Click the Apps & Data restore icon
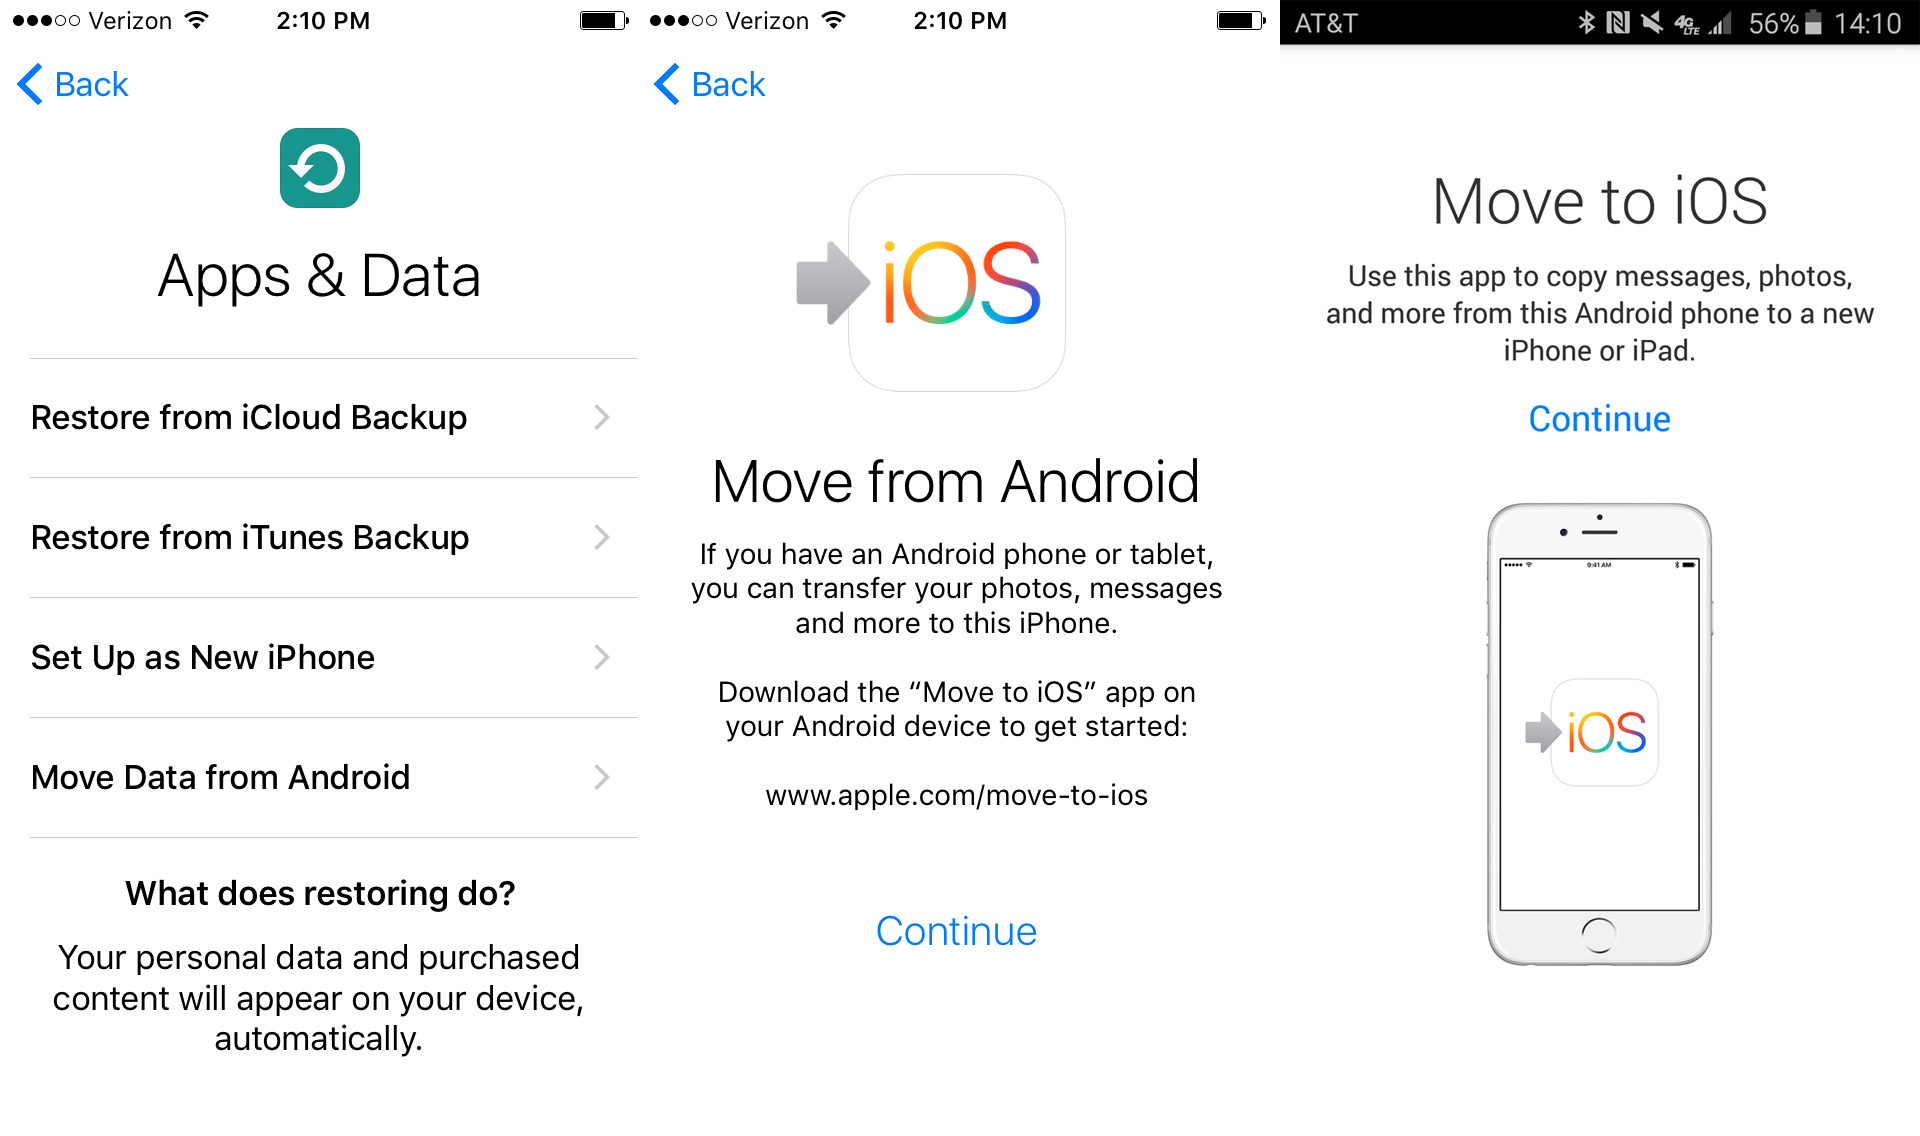 tap(320, 169)
